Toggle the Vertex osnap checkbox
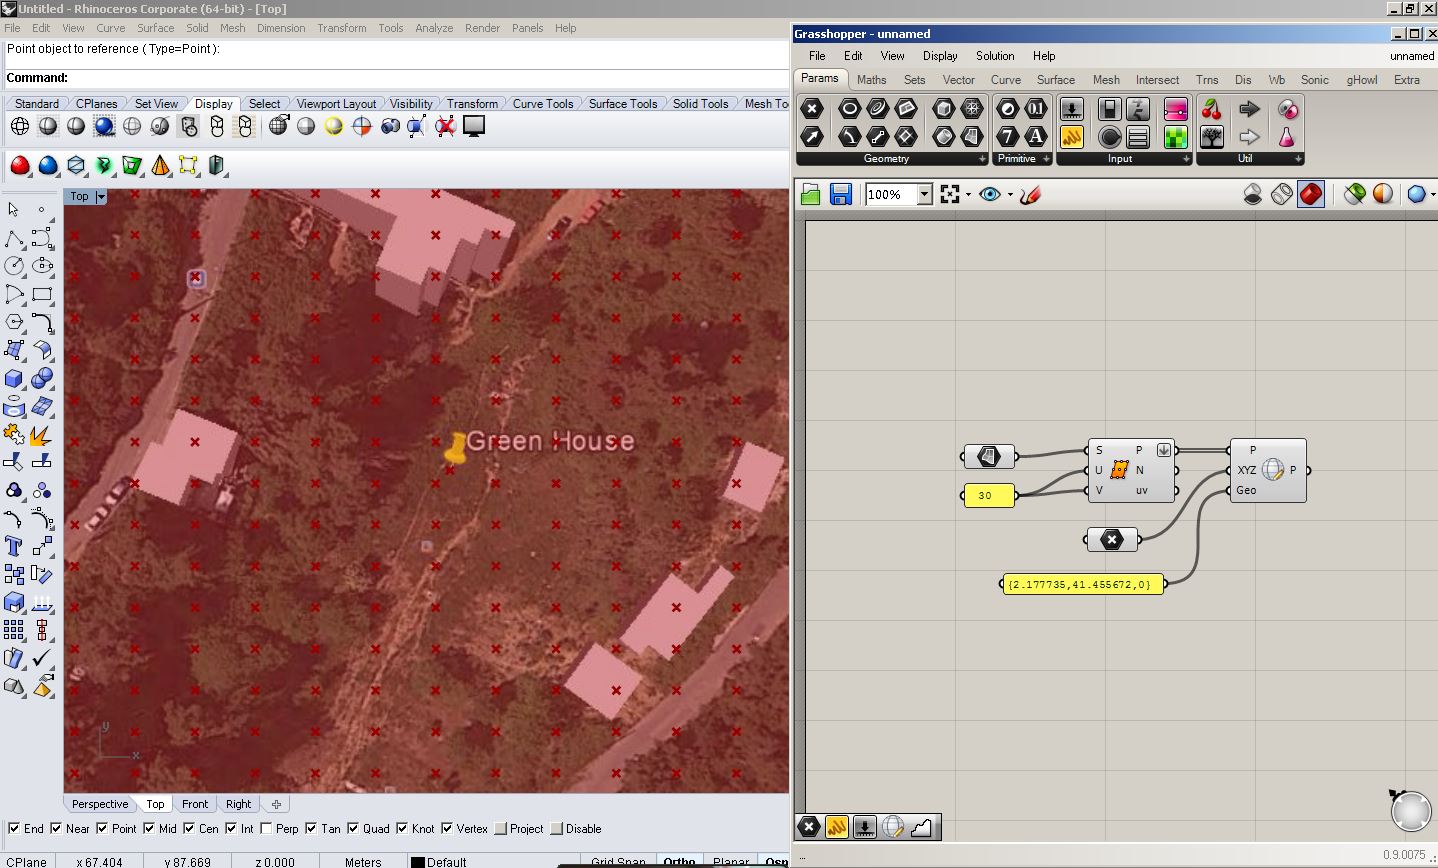1438x868 pixels. 447,828
